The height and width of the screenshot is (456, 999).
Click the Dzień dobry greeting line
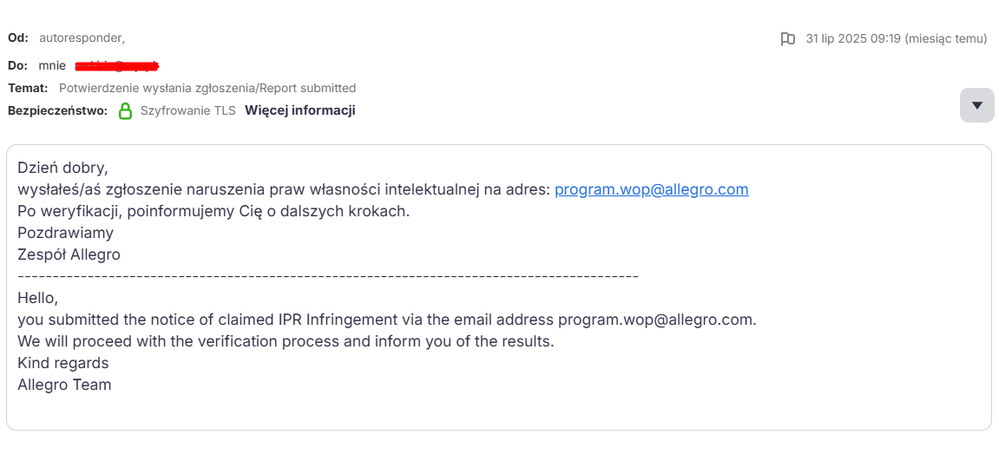click(63, 167)
